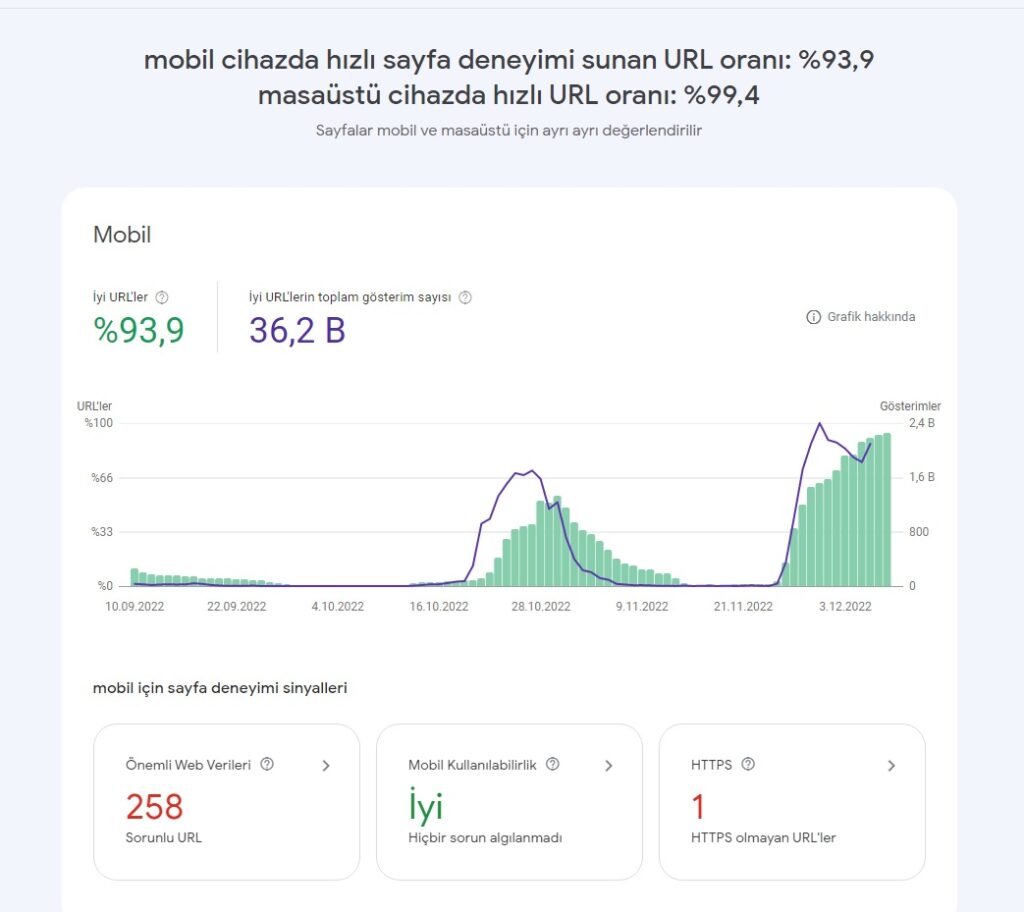Click the help icon next to HTTPS
1024x912 pixels.
tap(748, 764)
